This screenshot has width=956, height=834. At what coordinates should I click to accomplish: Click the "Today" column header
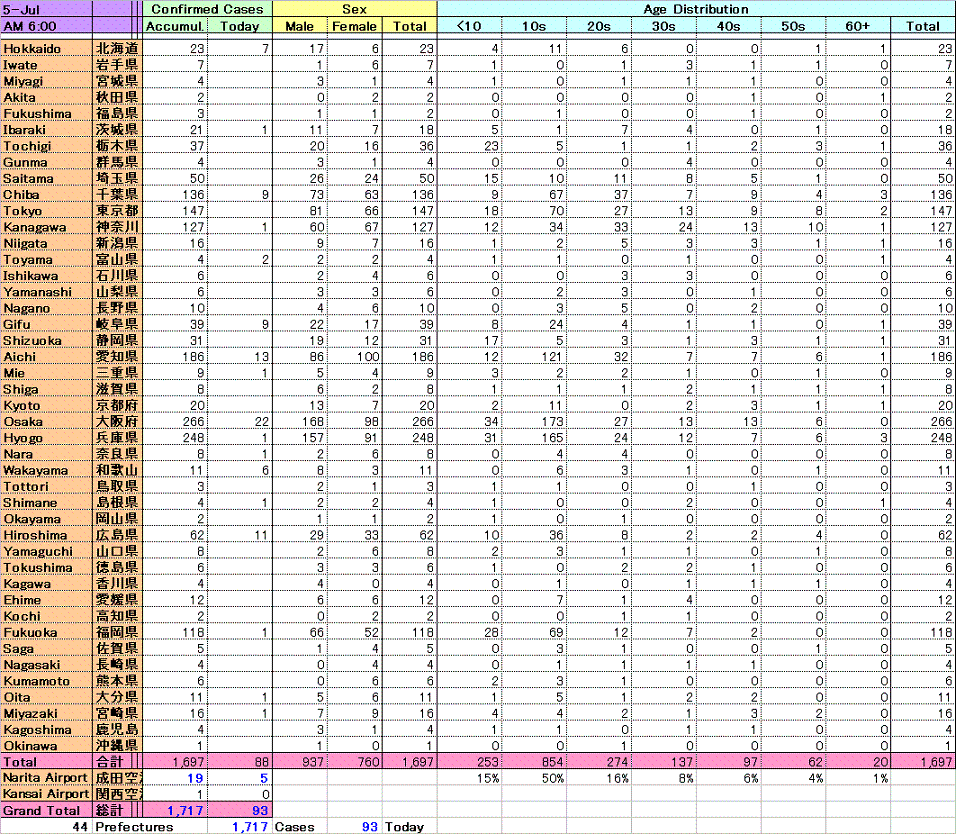(x=239, y=26)
